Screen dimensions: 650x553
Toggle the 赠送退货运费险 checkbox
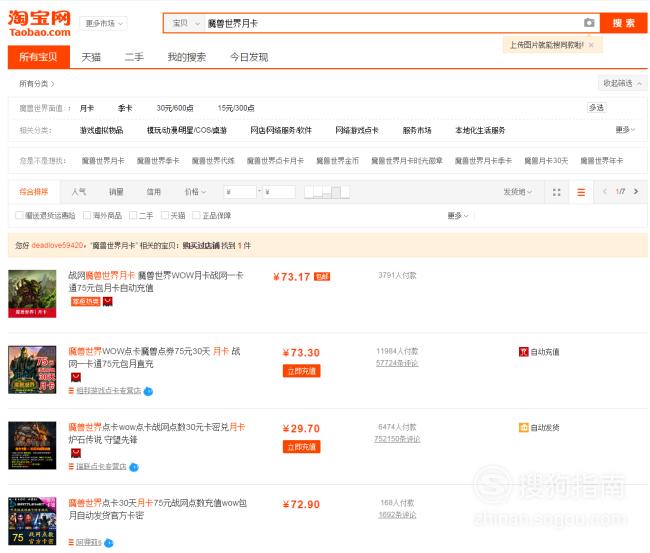(x=19, y=215)
